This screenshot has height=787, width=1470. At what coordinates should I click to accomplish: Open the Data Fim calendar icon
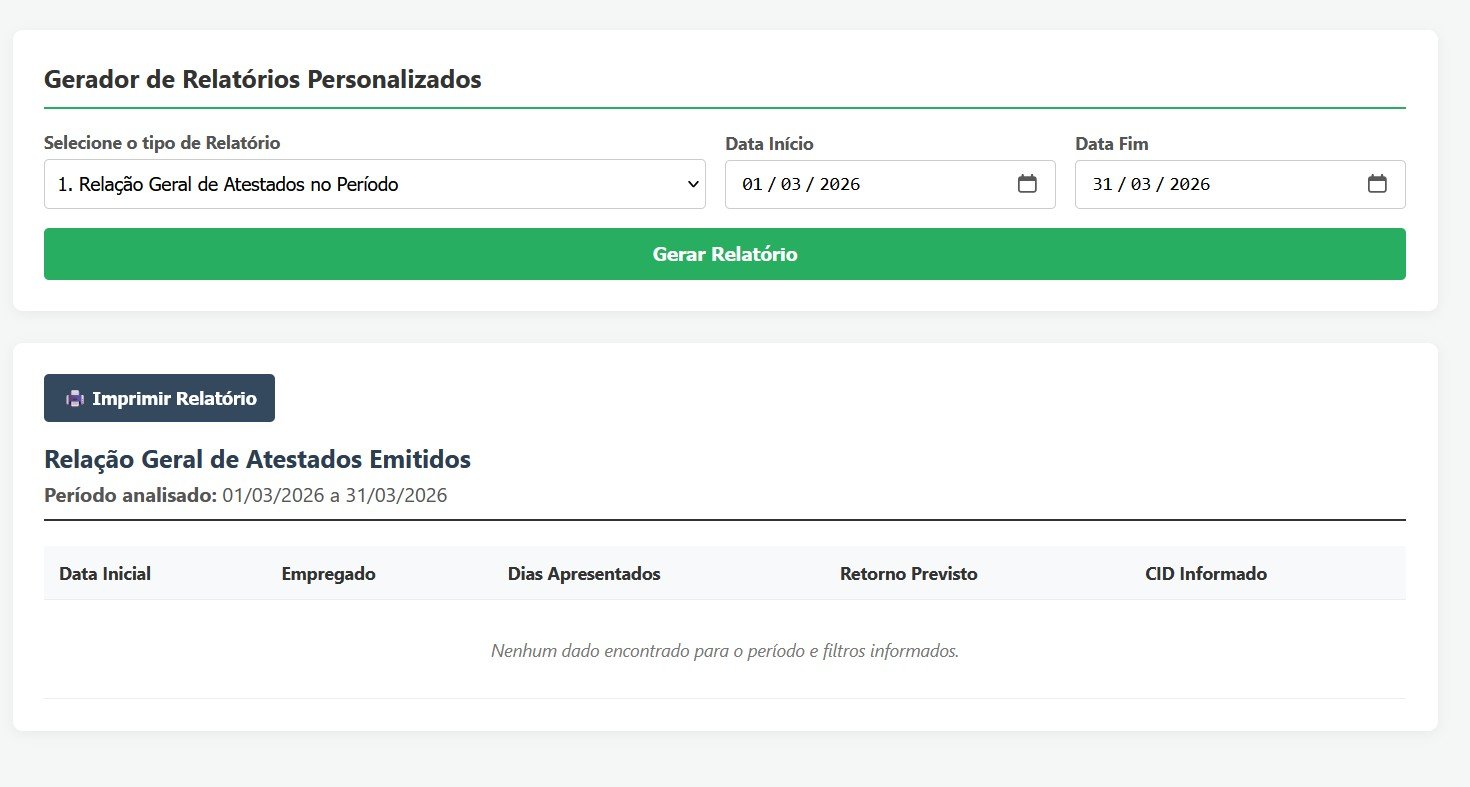click(1377, 184)
